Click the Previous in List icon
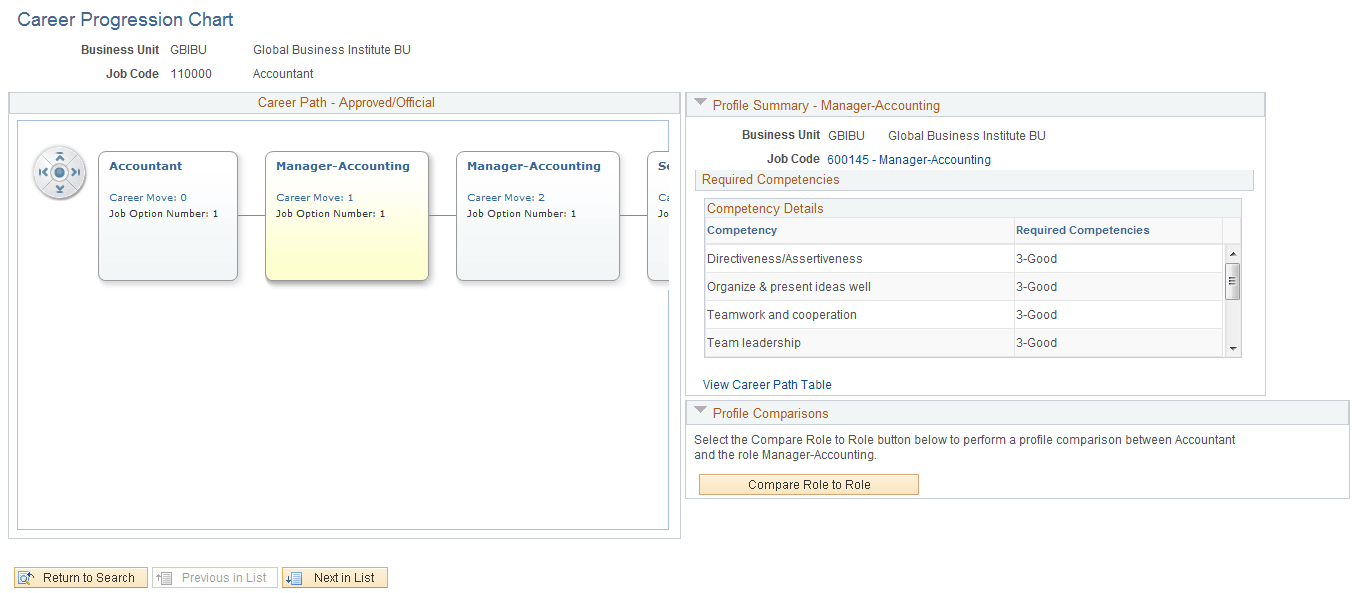The height and width of the screenshot is (593, 1358). (164, 578)
